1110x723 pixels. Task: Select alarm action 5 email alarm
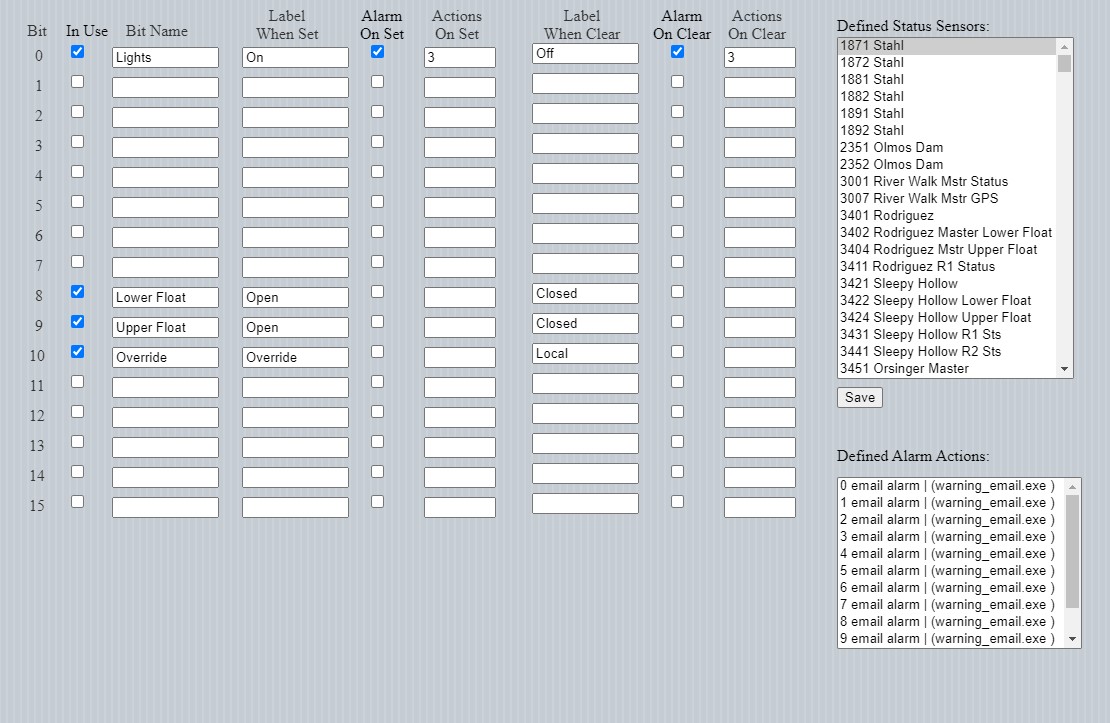pos(946,570)
